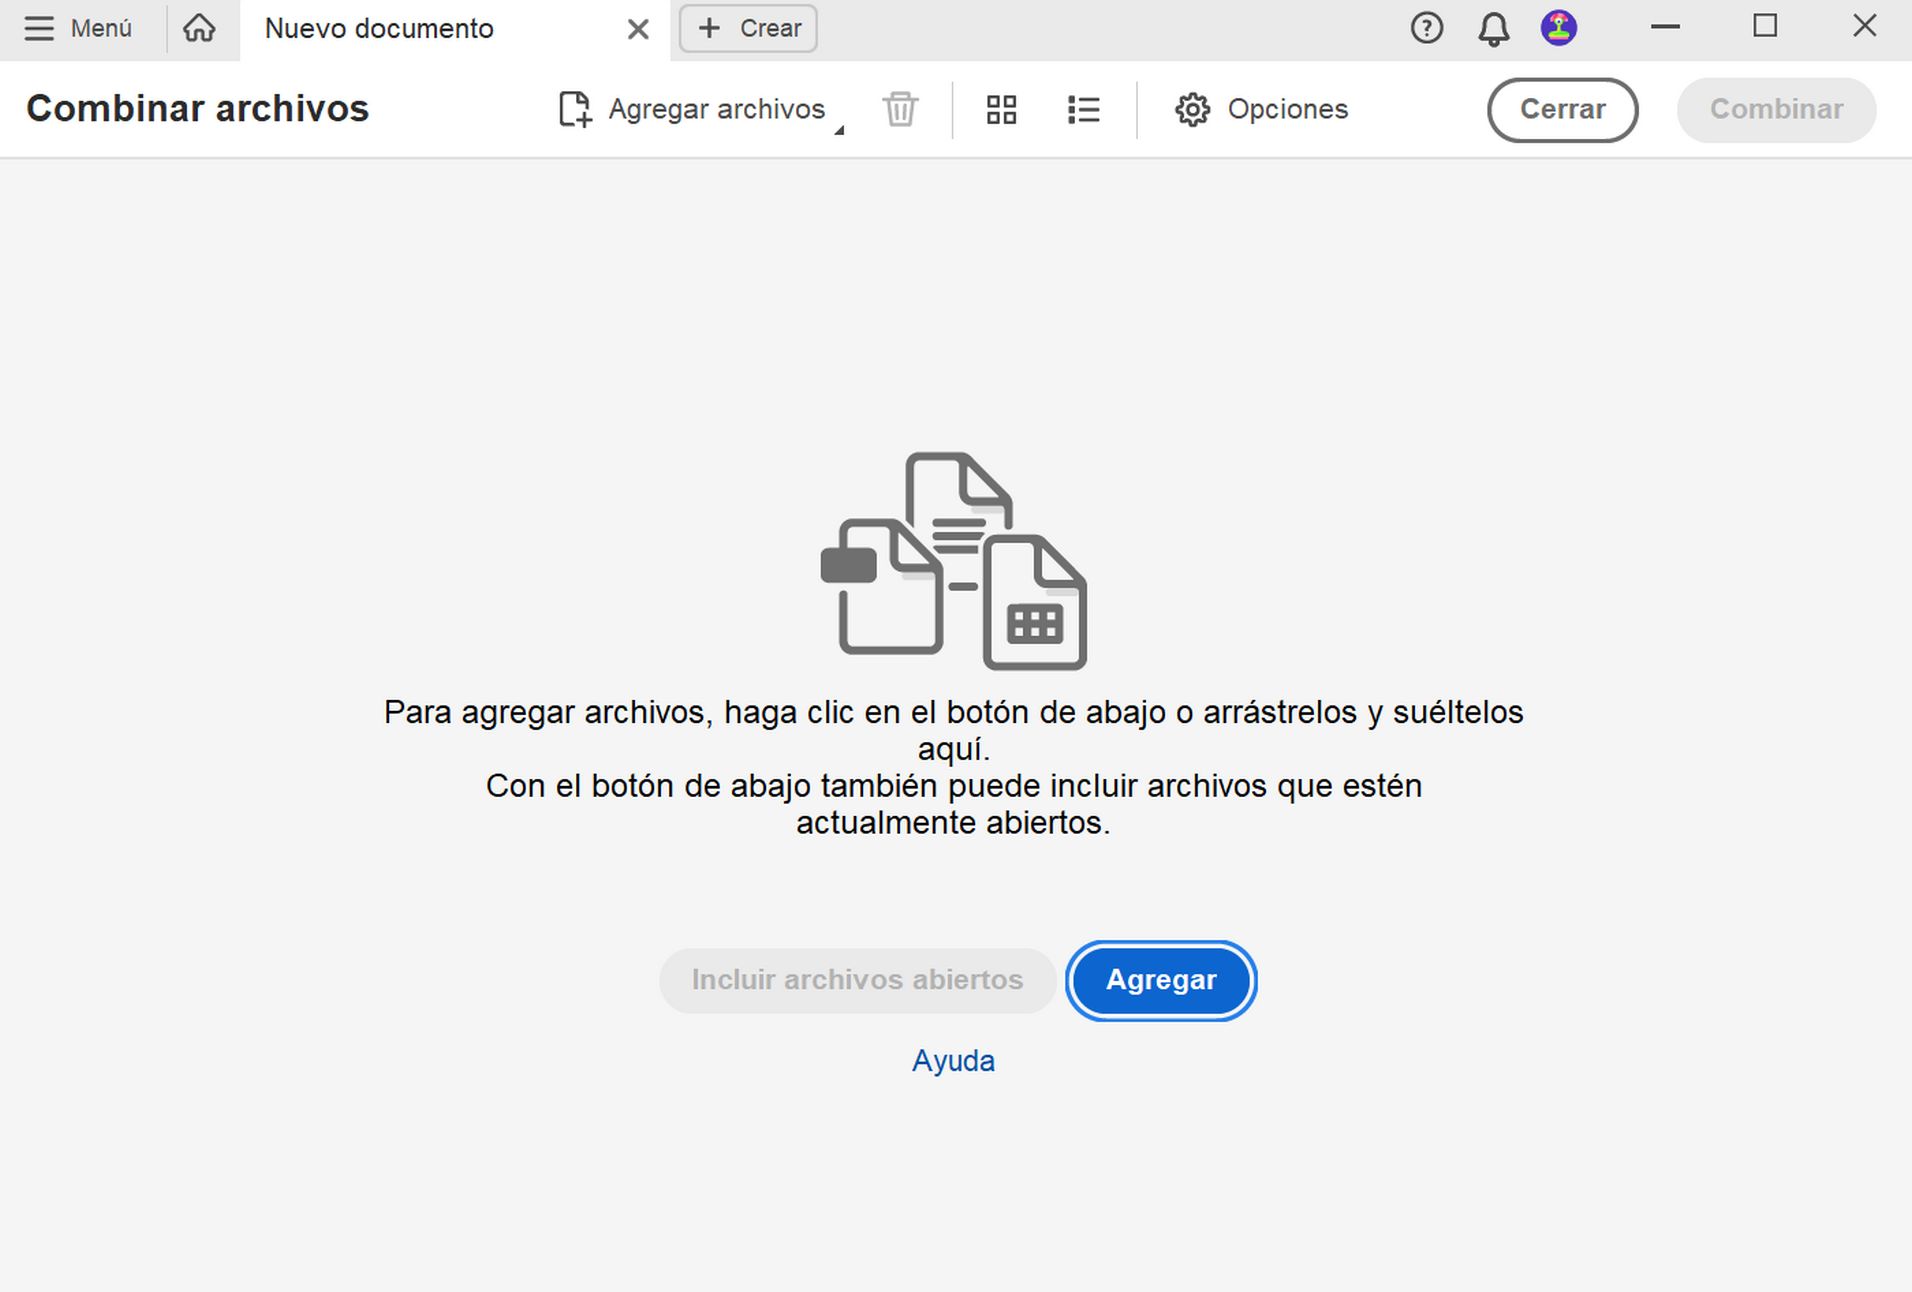This screenshot has height=1292, width=1912.
Task: Click Incluir archivos abiertos
Action: click(856, 980)
